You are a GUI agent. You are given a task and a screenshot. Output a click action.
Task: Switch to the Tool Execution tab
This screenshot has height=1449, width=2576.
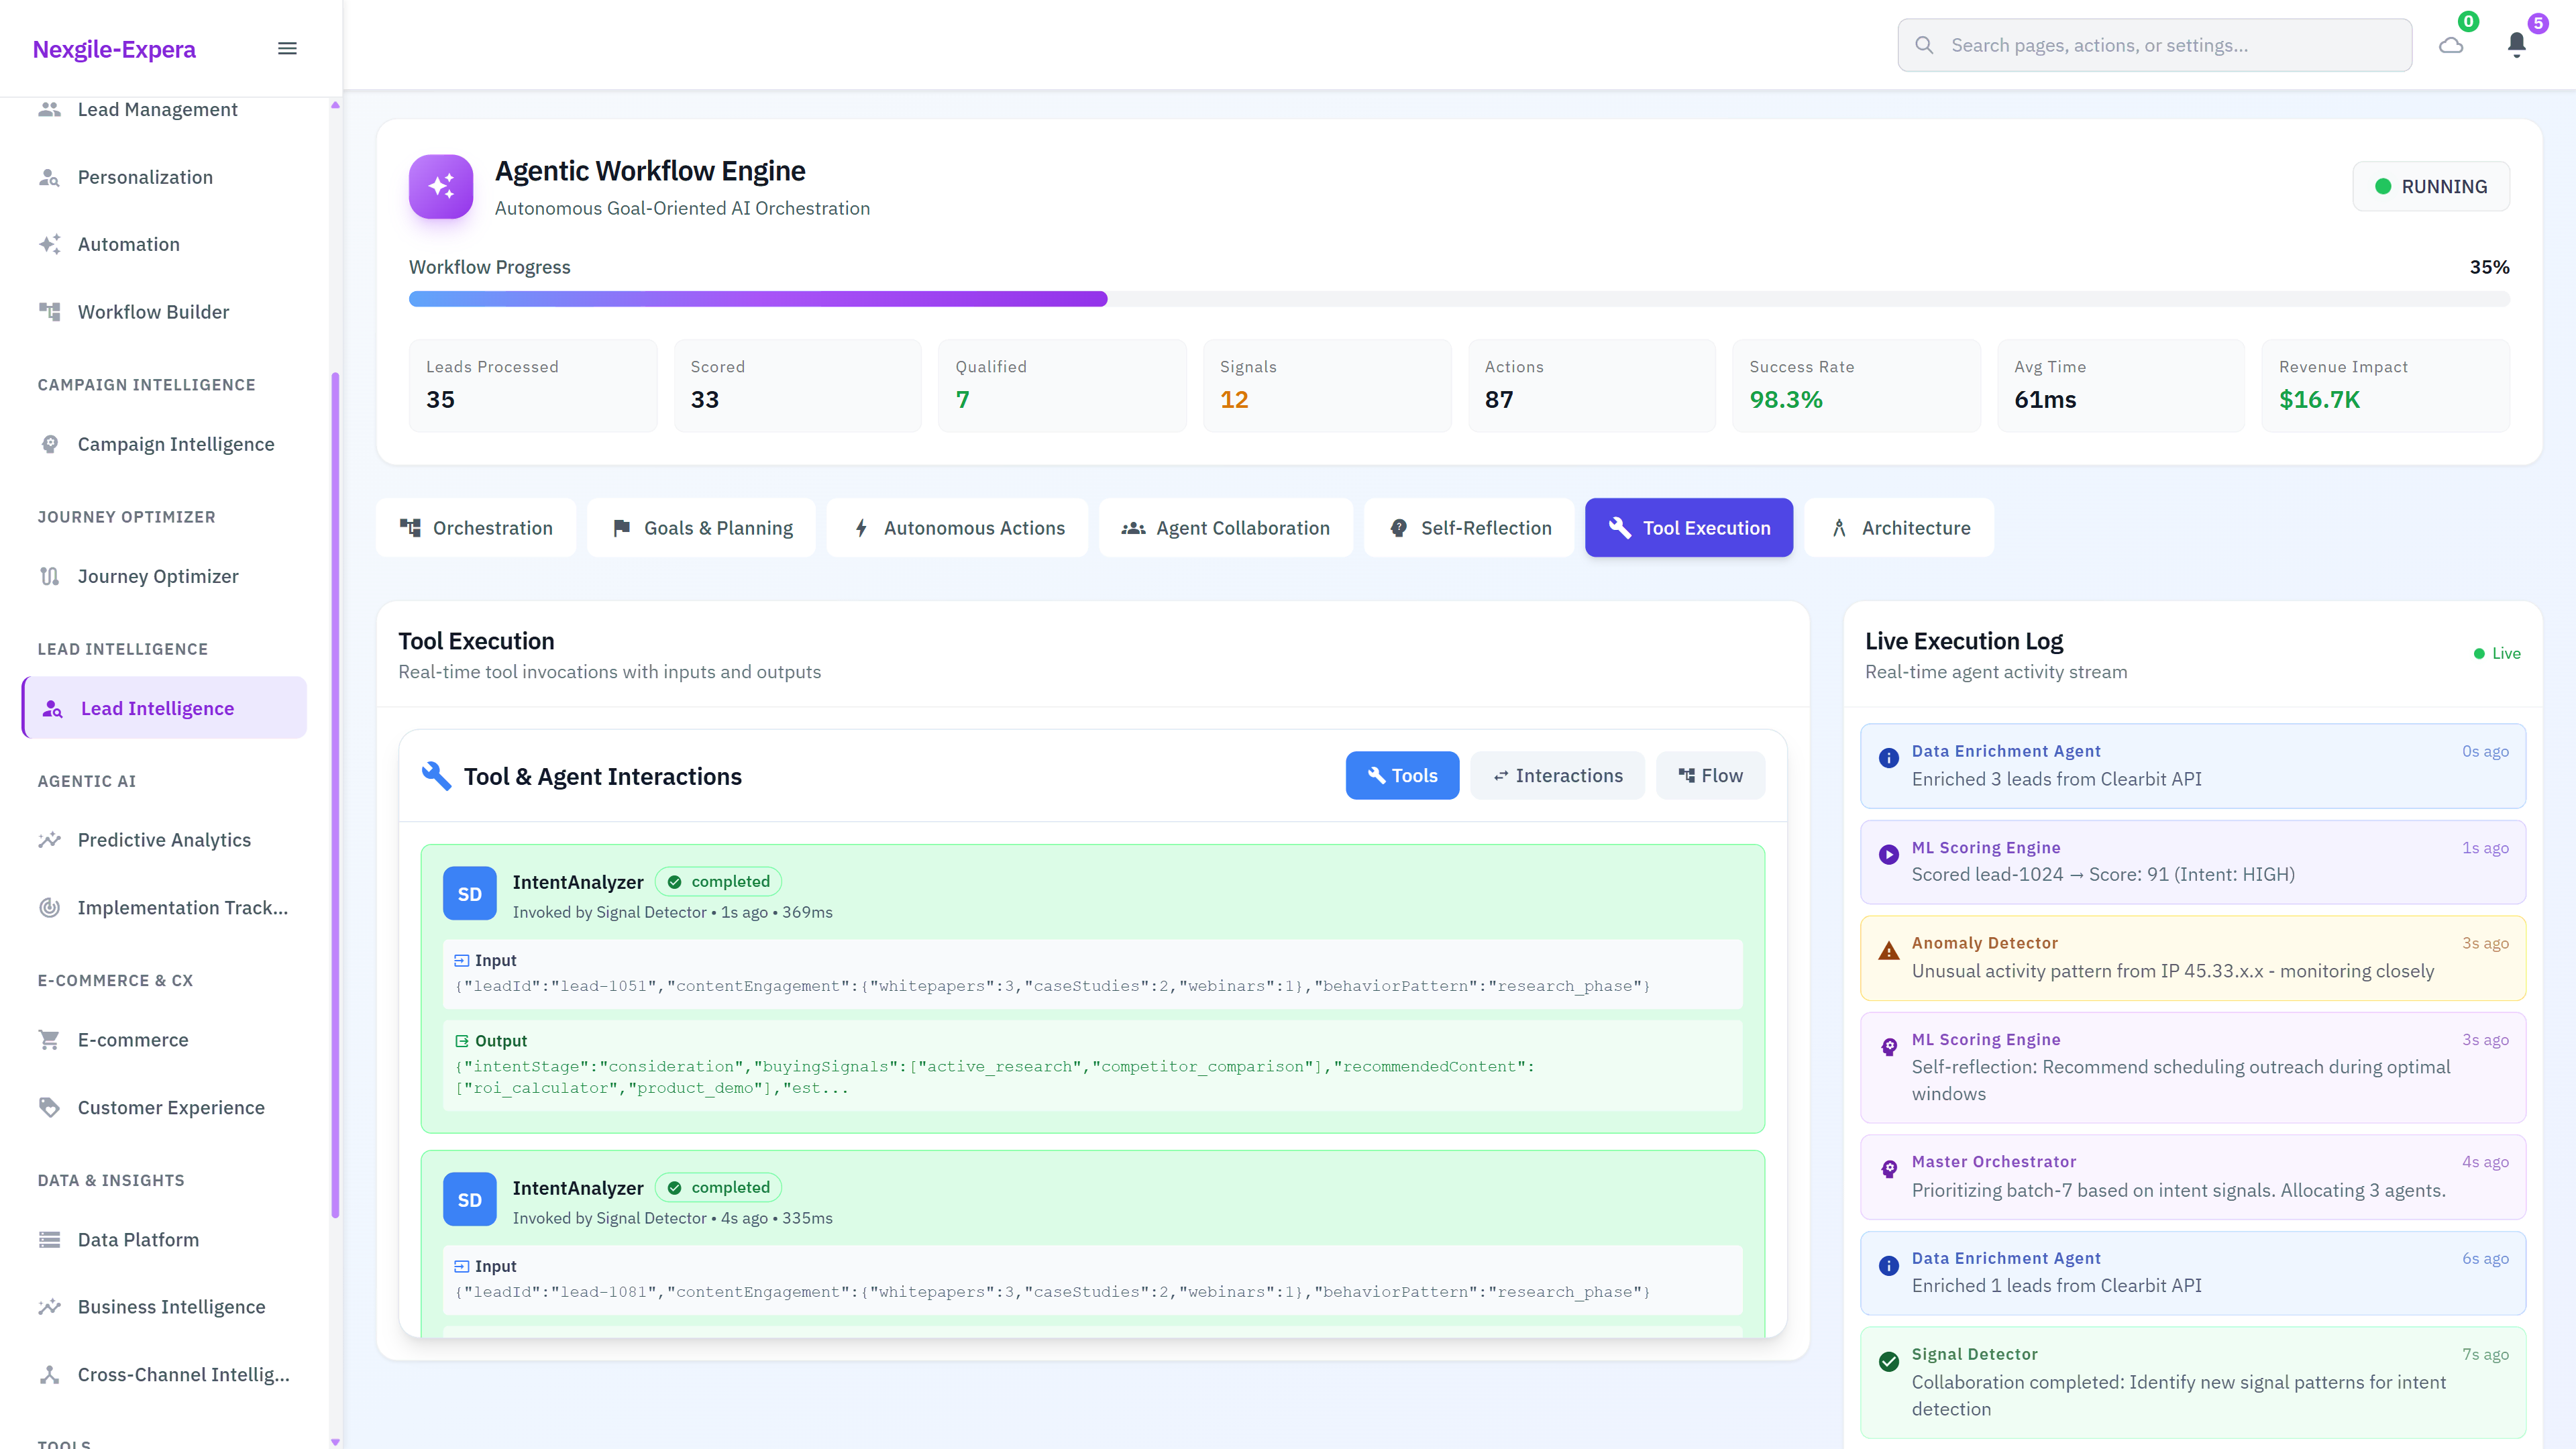pyautogui.click(x=1688, y=527)
